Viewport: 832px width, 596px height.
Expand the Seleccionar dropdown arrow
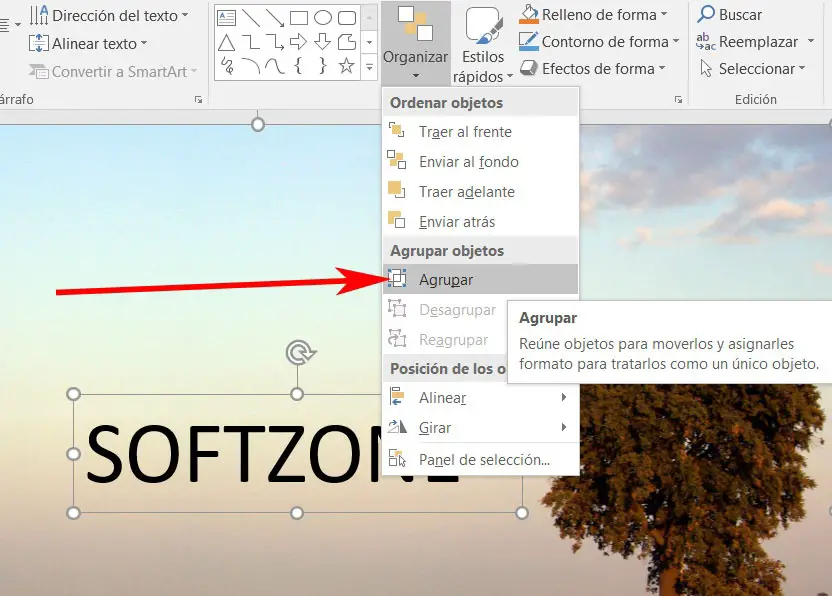(802, 68)
